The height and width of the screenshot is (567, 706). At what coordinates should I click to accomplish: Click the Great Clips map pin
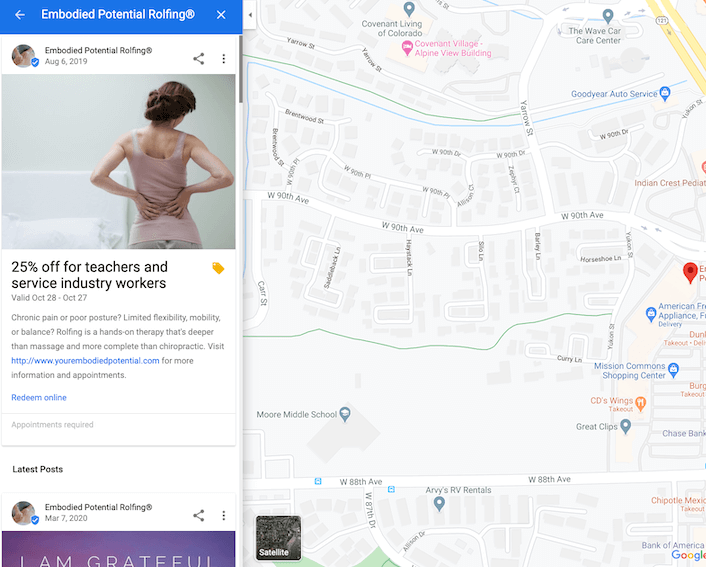(625, 426)
